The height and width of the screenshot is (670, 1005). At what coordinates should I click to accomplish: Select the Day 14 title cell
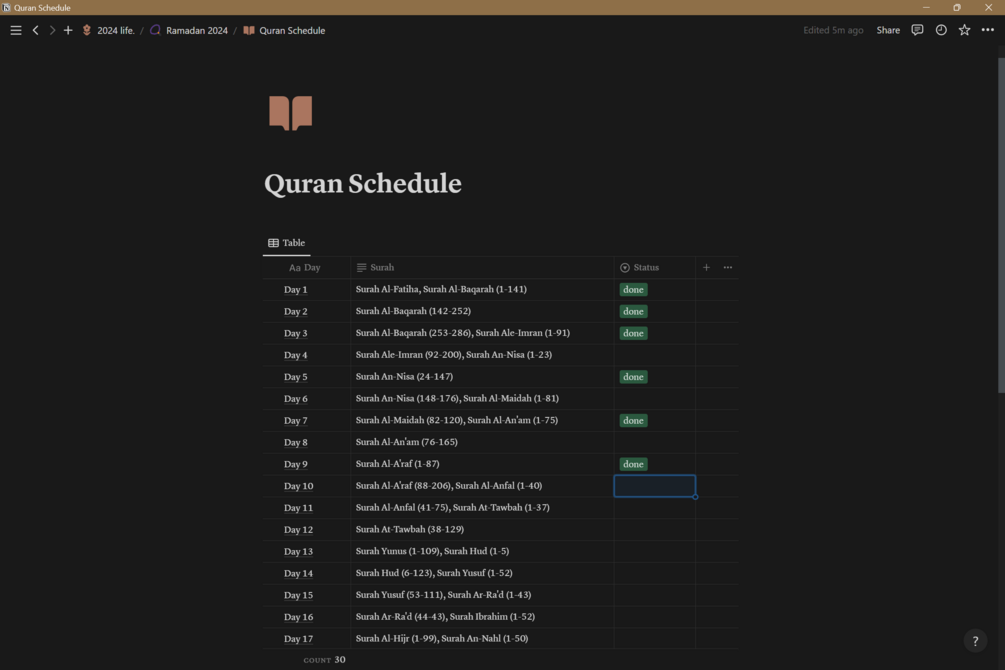click(306, 573)
